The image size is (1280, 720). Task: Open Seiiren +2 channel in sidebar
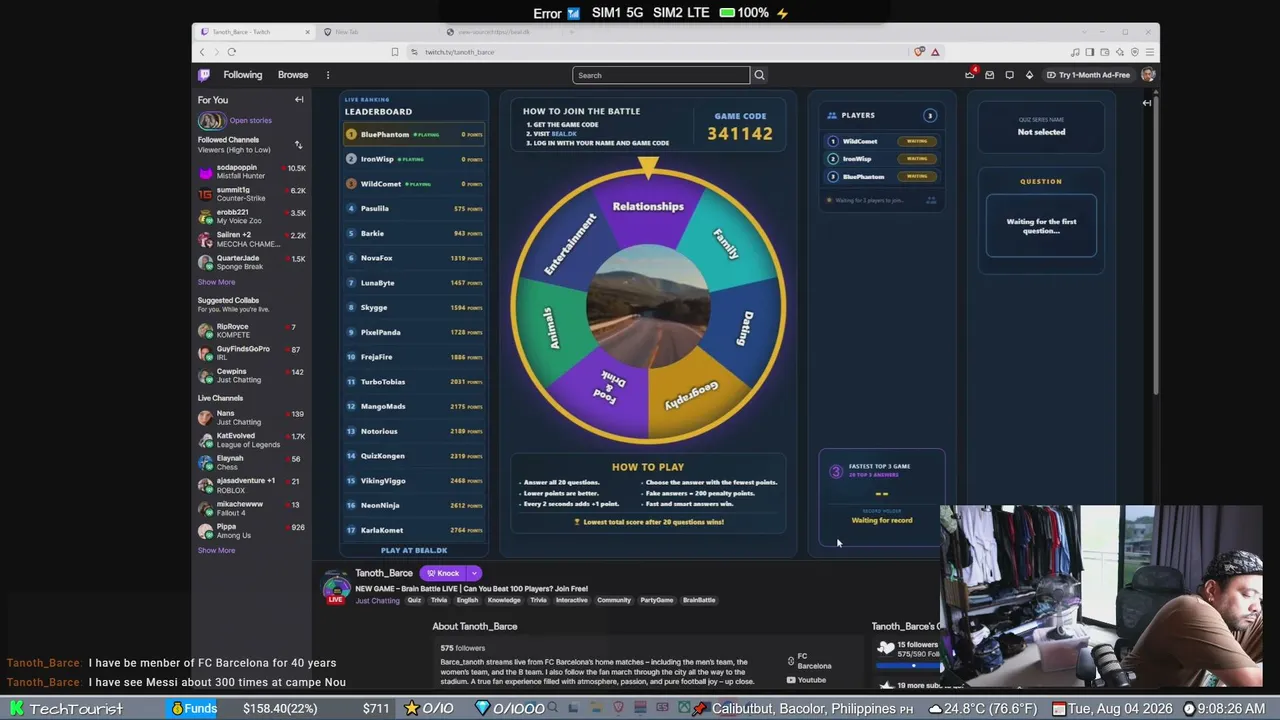(x=251, y=239)
